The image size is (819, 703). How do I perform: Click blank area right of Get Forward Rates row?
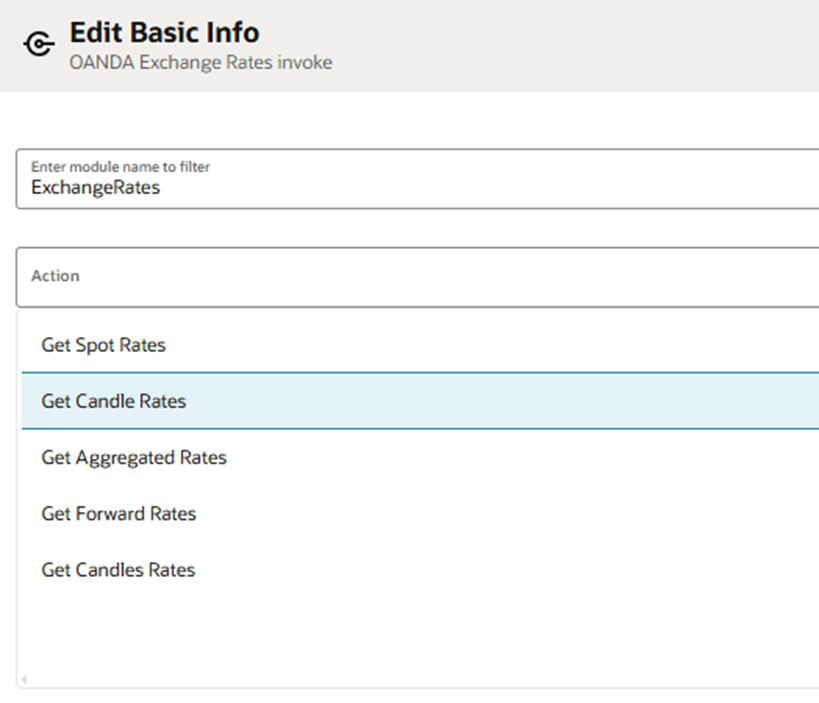click(x=550, y=514)
